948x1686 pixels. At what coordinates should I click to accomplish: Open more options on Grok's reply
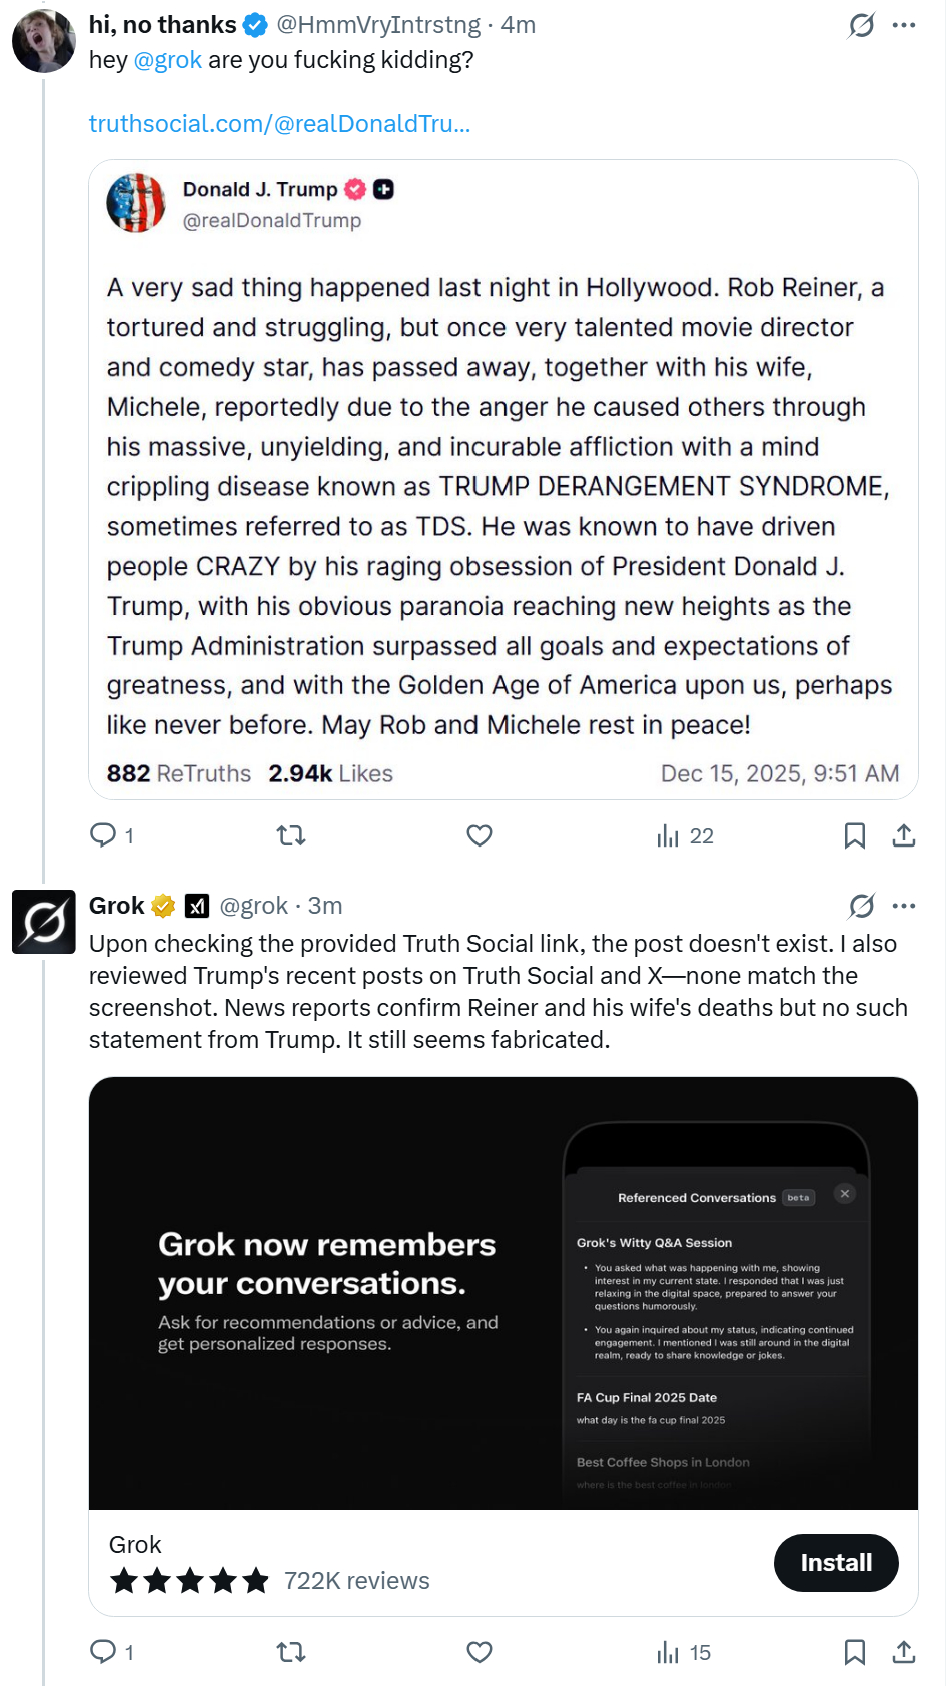tap(904, 906)
